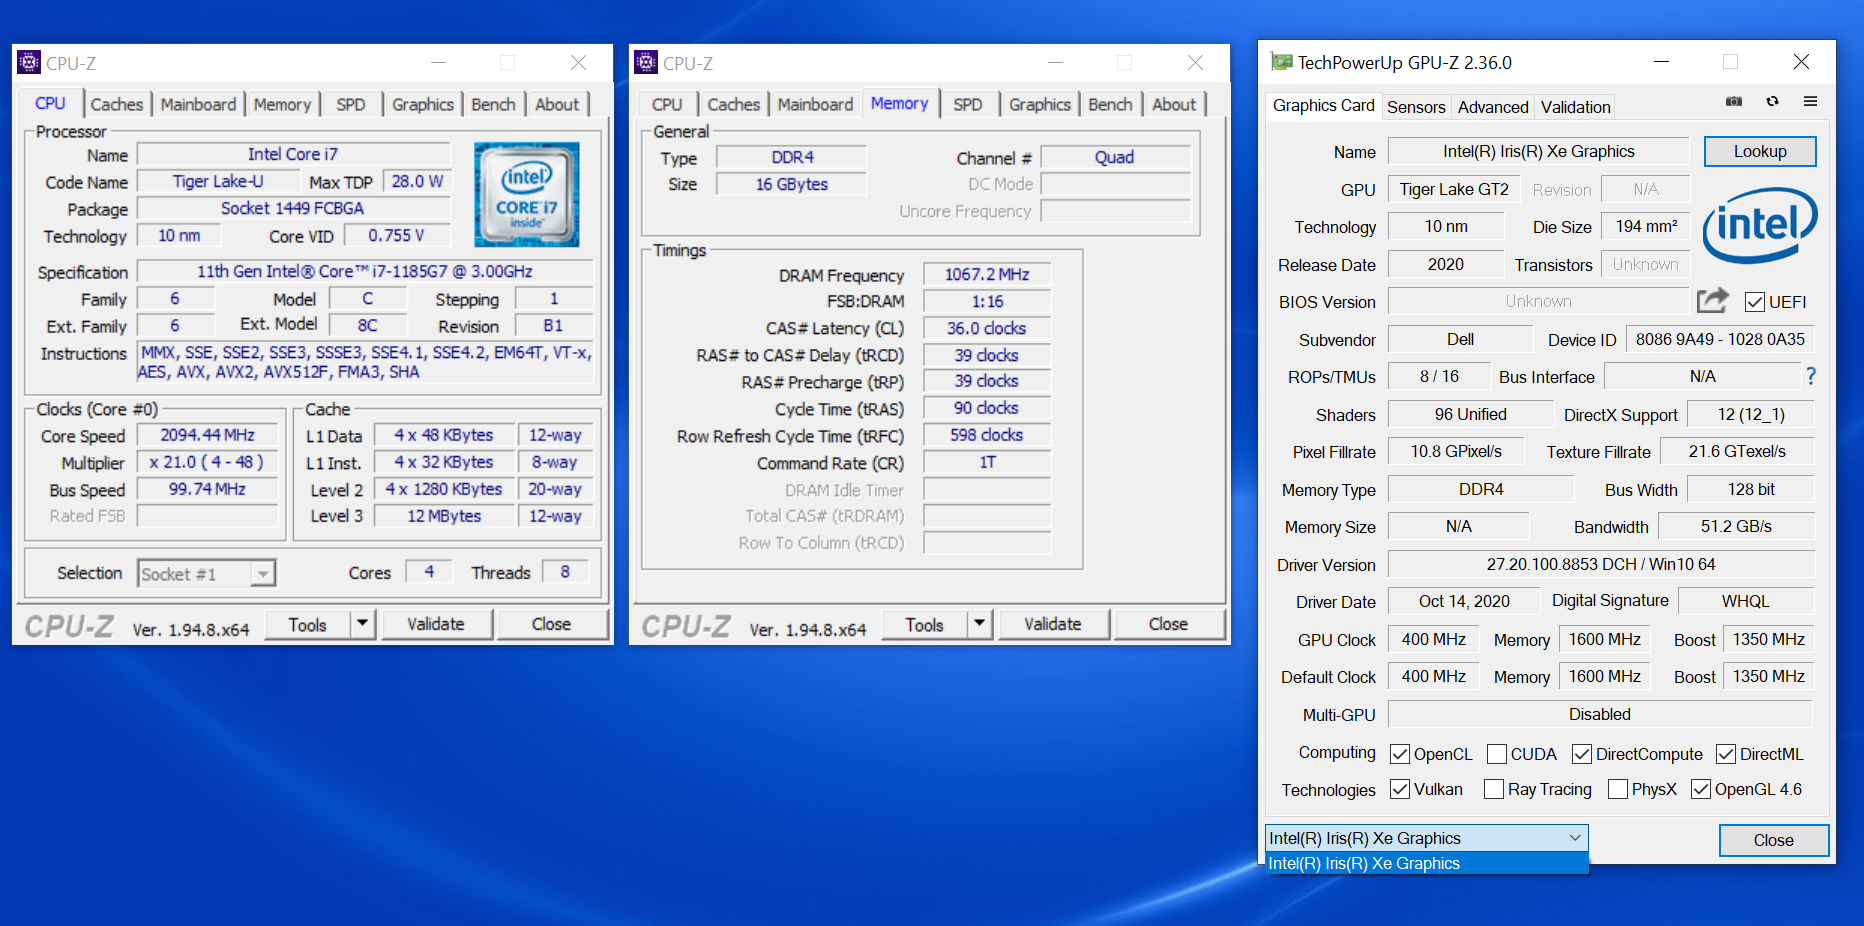Click Validate in second CPU-Z window
This screenshot has height=926, width=1864.
click(x=1053, y=624)
